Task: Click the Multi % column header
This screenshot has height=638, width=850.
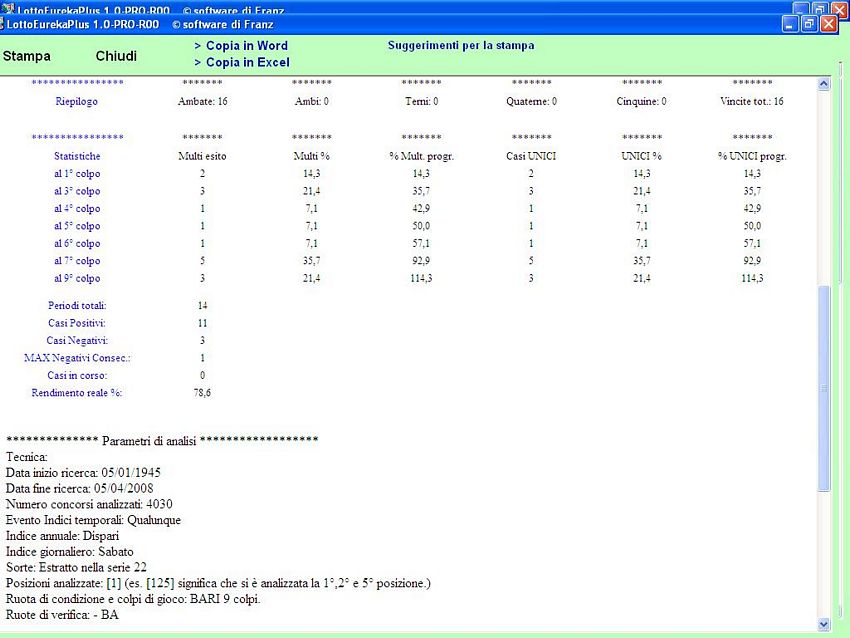Action: pyautogui.click(x=312, y=156)
